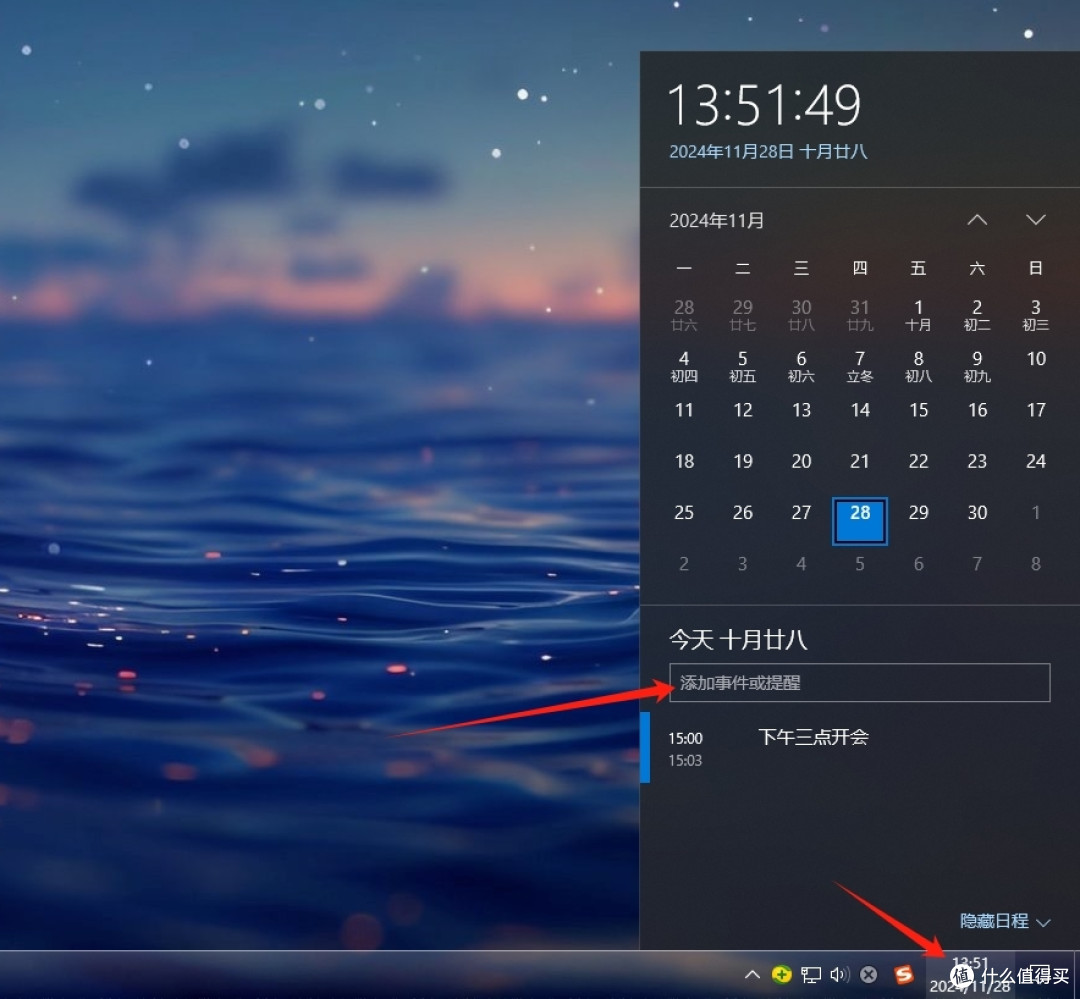1080x999 pixels.
Task: Select November 30 in calendar
Action: tap(977, 513)
